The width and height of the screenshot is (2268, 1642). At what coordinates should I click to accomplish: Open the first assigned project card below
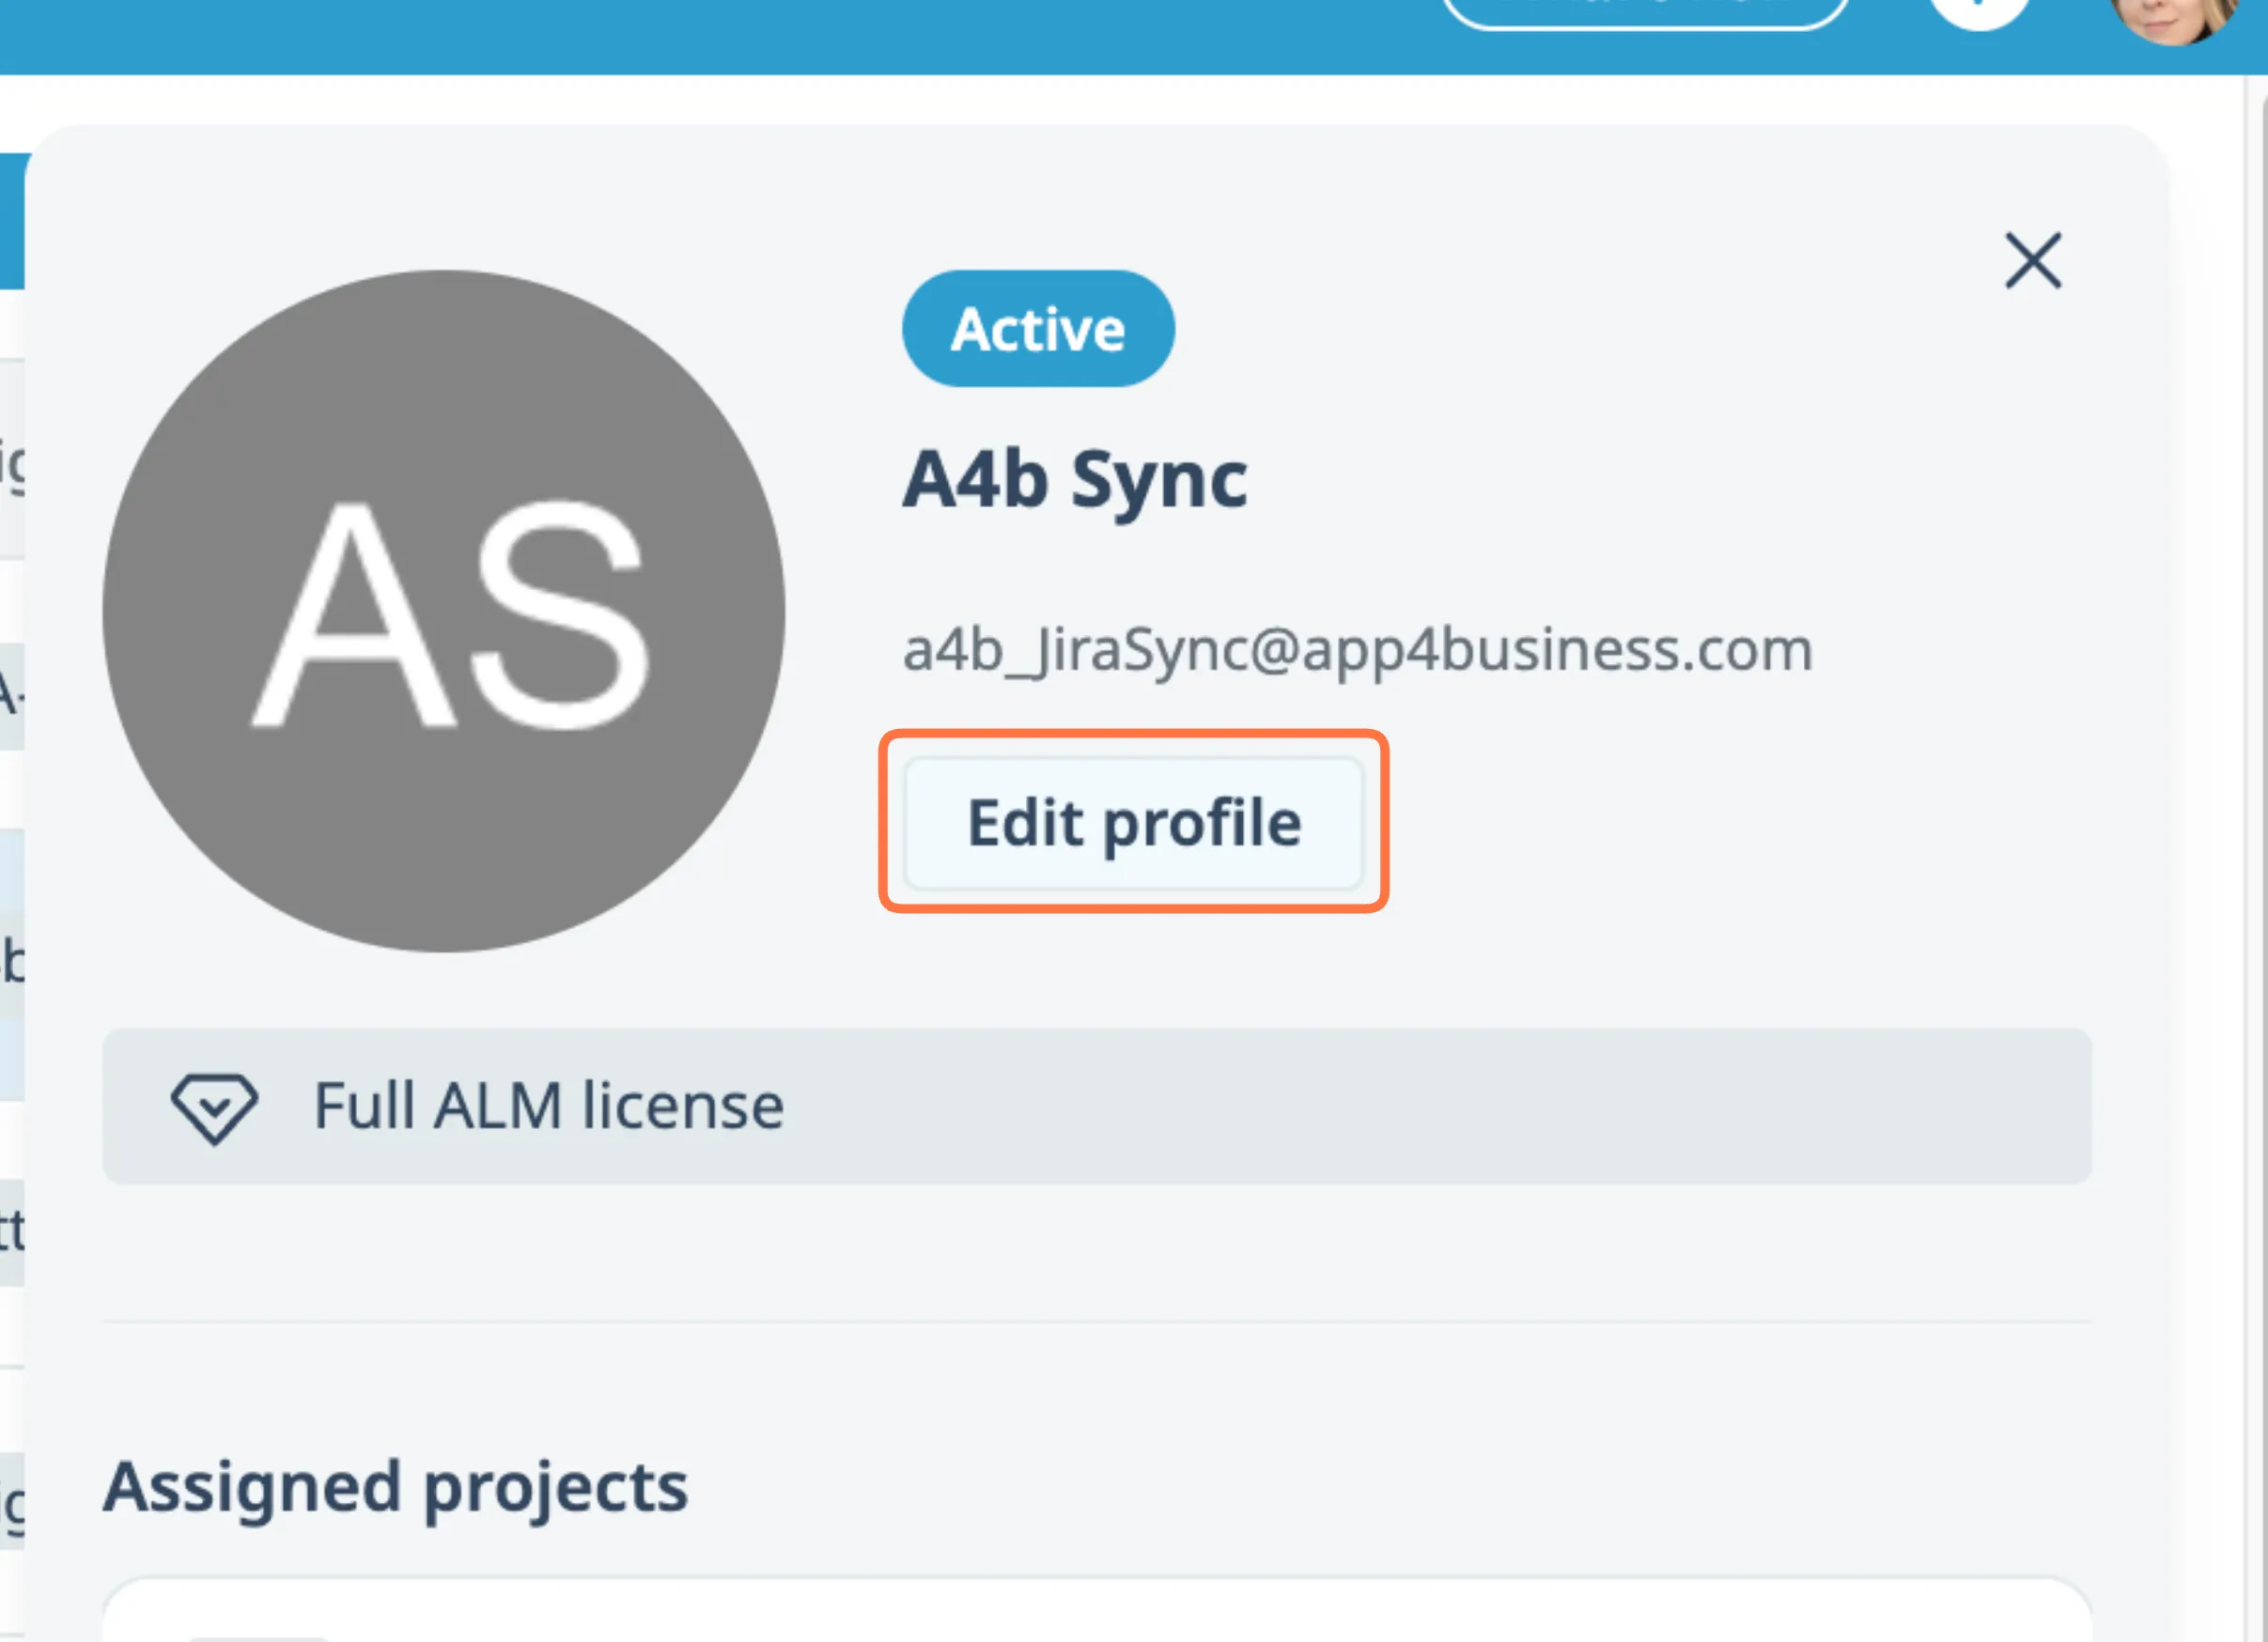(x=1096, y=1612)
